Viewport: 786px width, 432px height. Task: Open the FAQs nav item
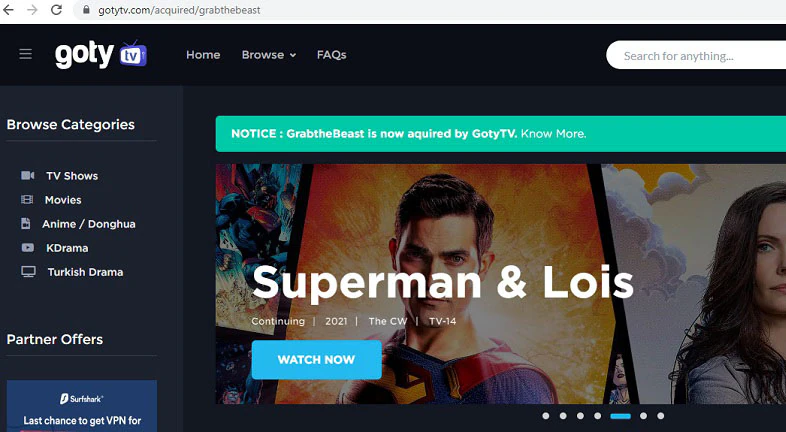click(x=331, y=55)
